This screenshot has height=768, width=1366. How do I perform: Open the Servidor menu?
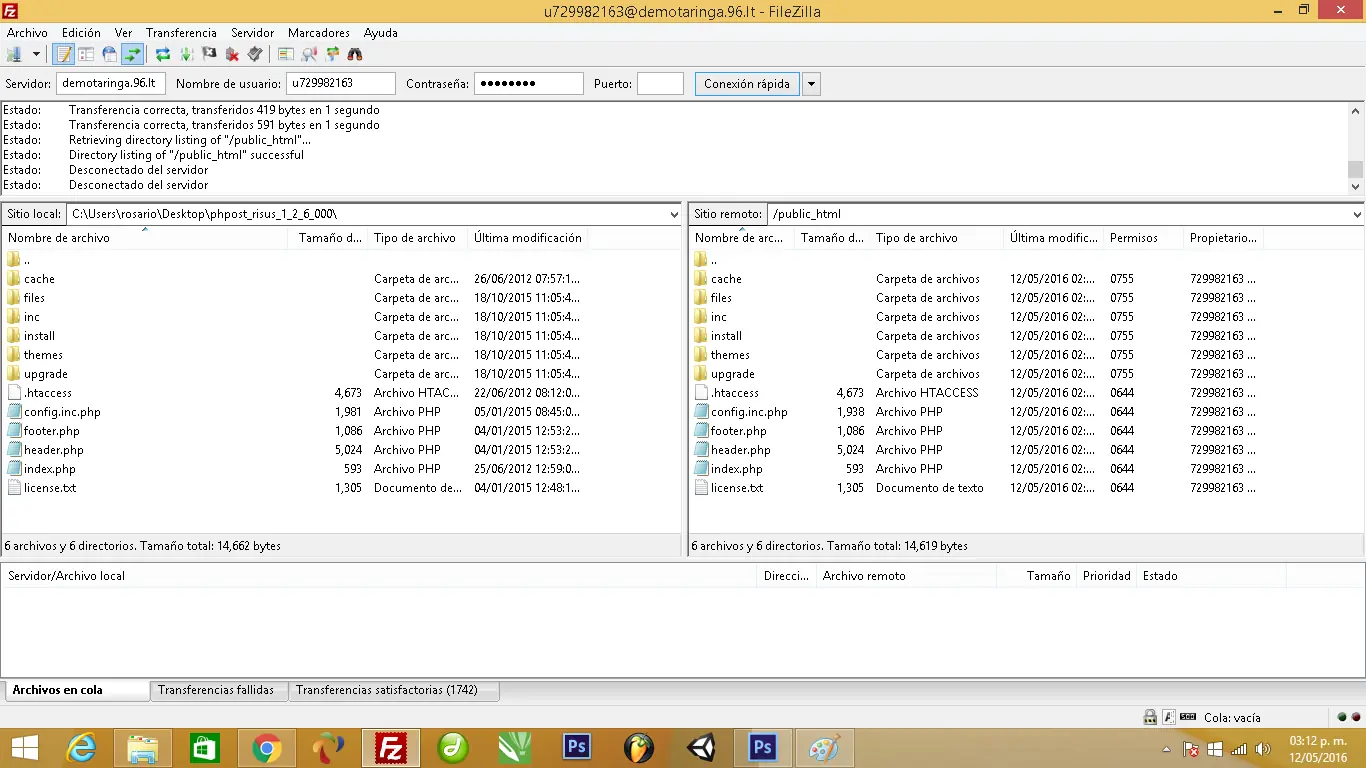coord(252,33)
